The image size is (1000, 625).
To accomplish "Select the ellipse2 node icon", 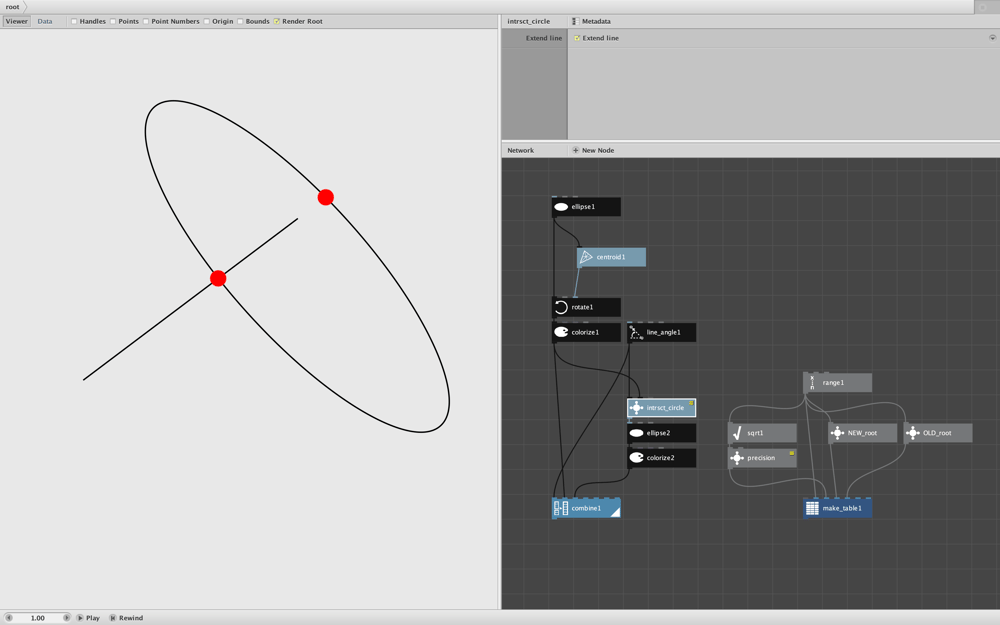I will [x=636, y=433].
